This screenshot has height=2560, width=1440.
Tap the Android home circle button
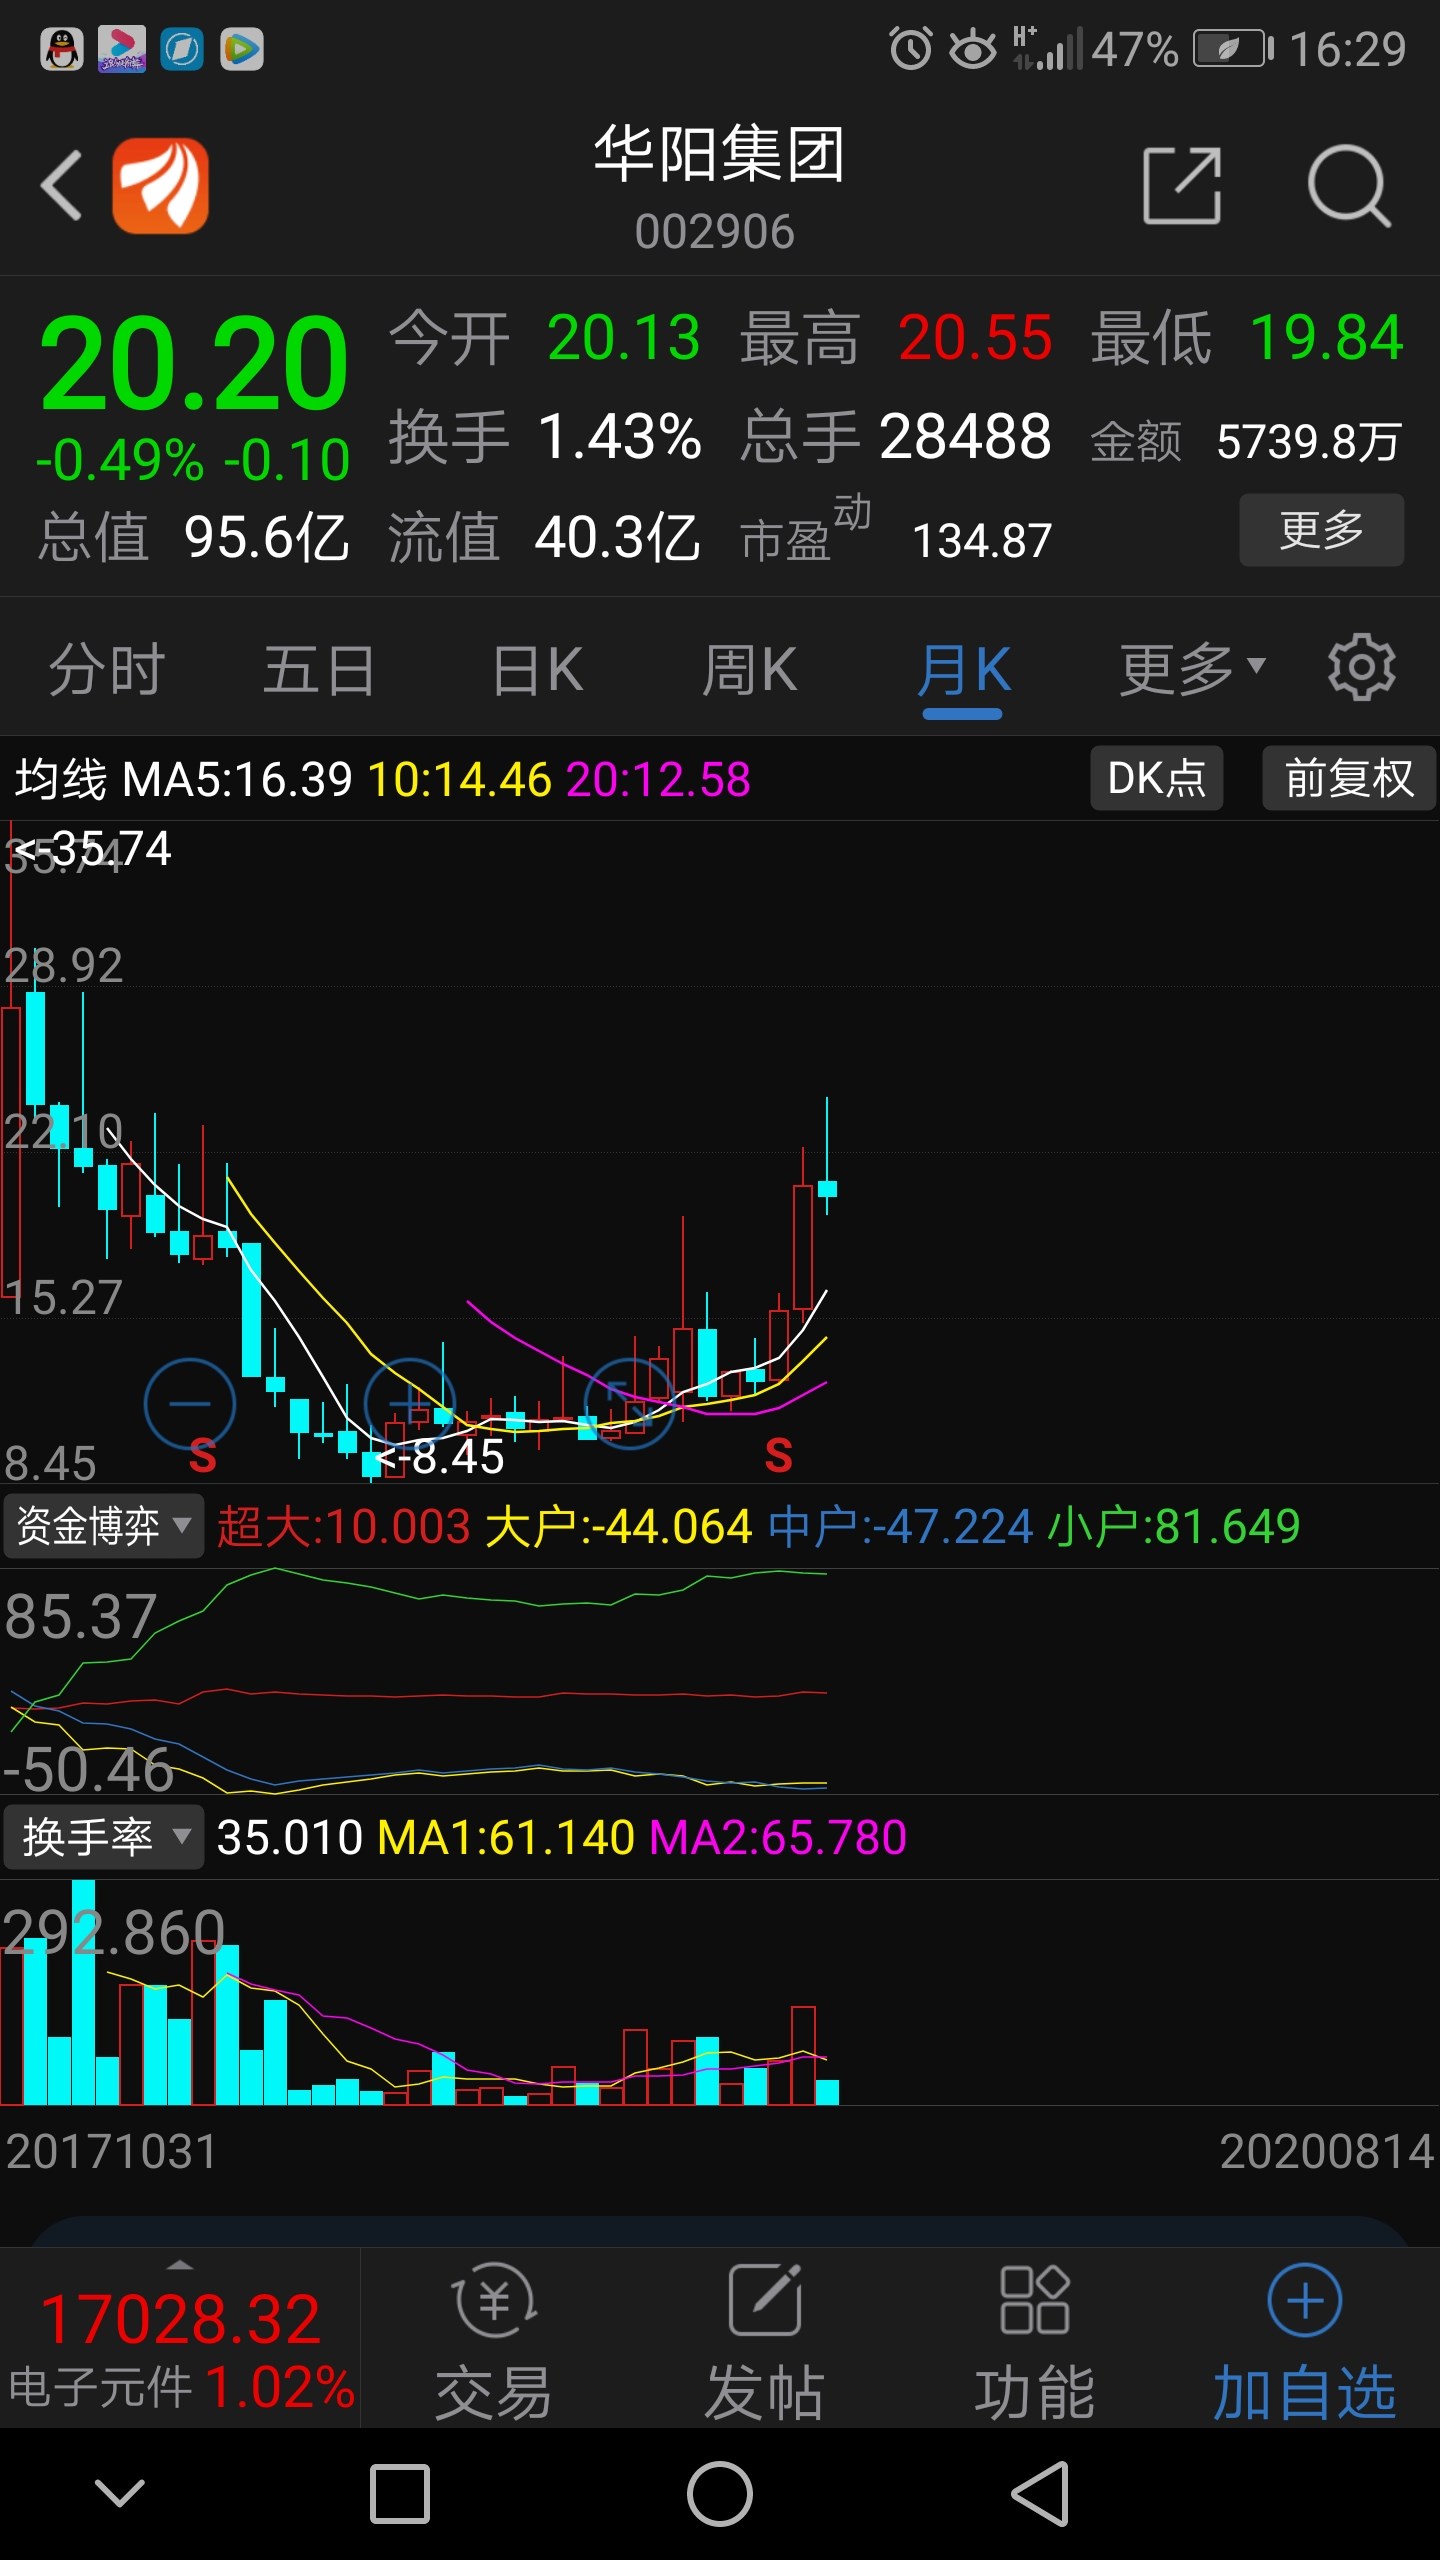[720, 2494]
